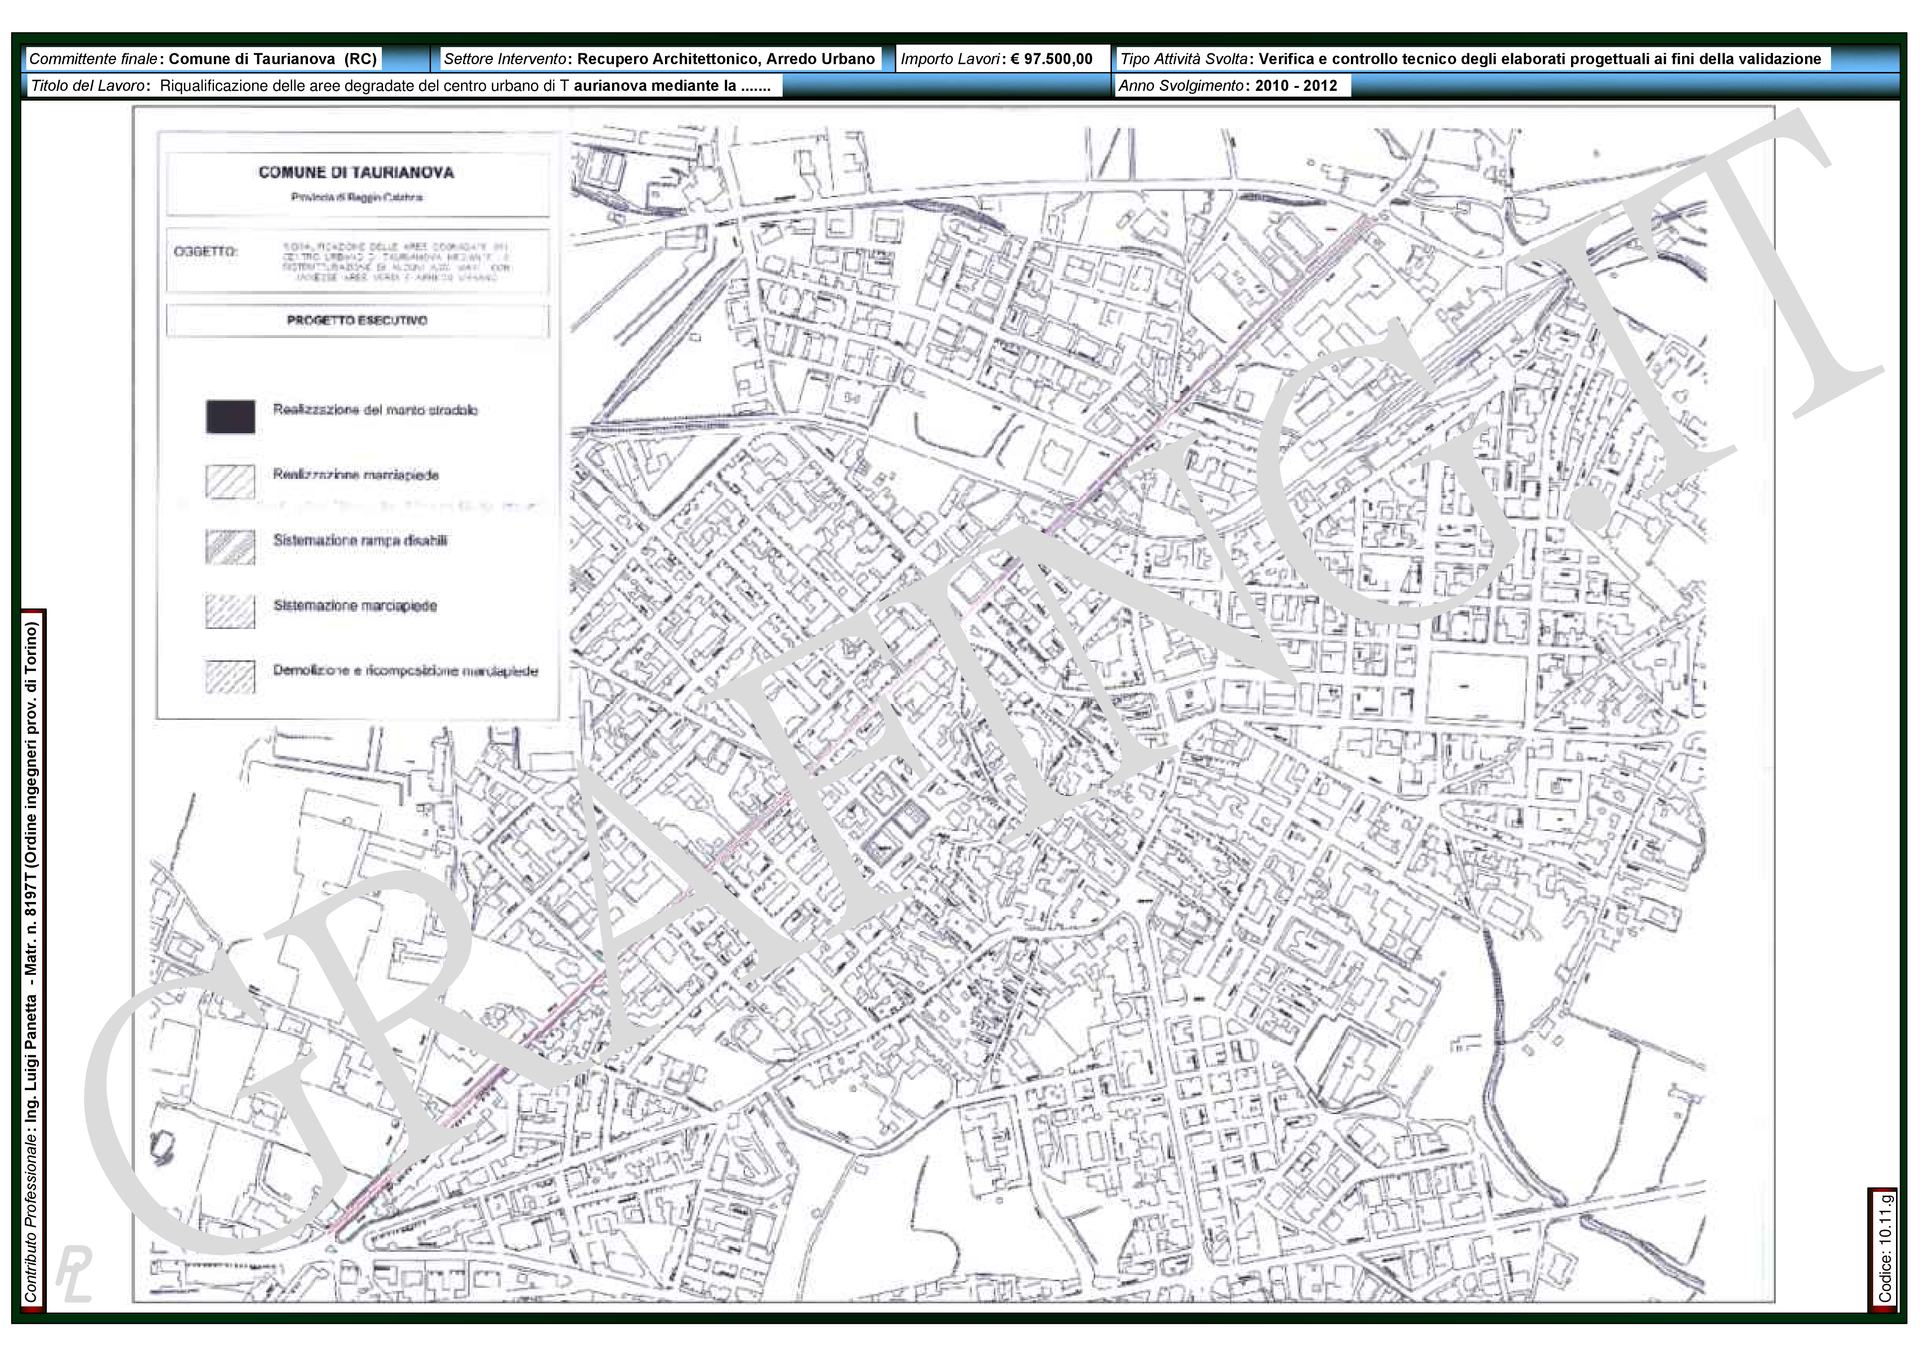This screenshot has height=1357, width=1920.
Task: Click the 'Sistemazione marciapiede' legend swatch
Action: 230,611
